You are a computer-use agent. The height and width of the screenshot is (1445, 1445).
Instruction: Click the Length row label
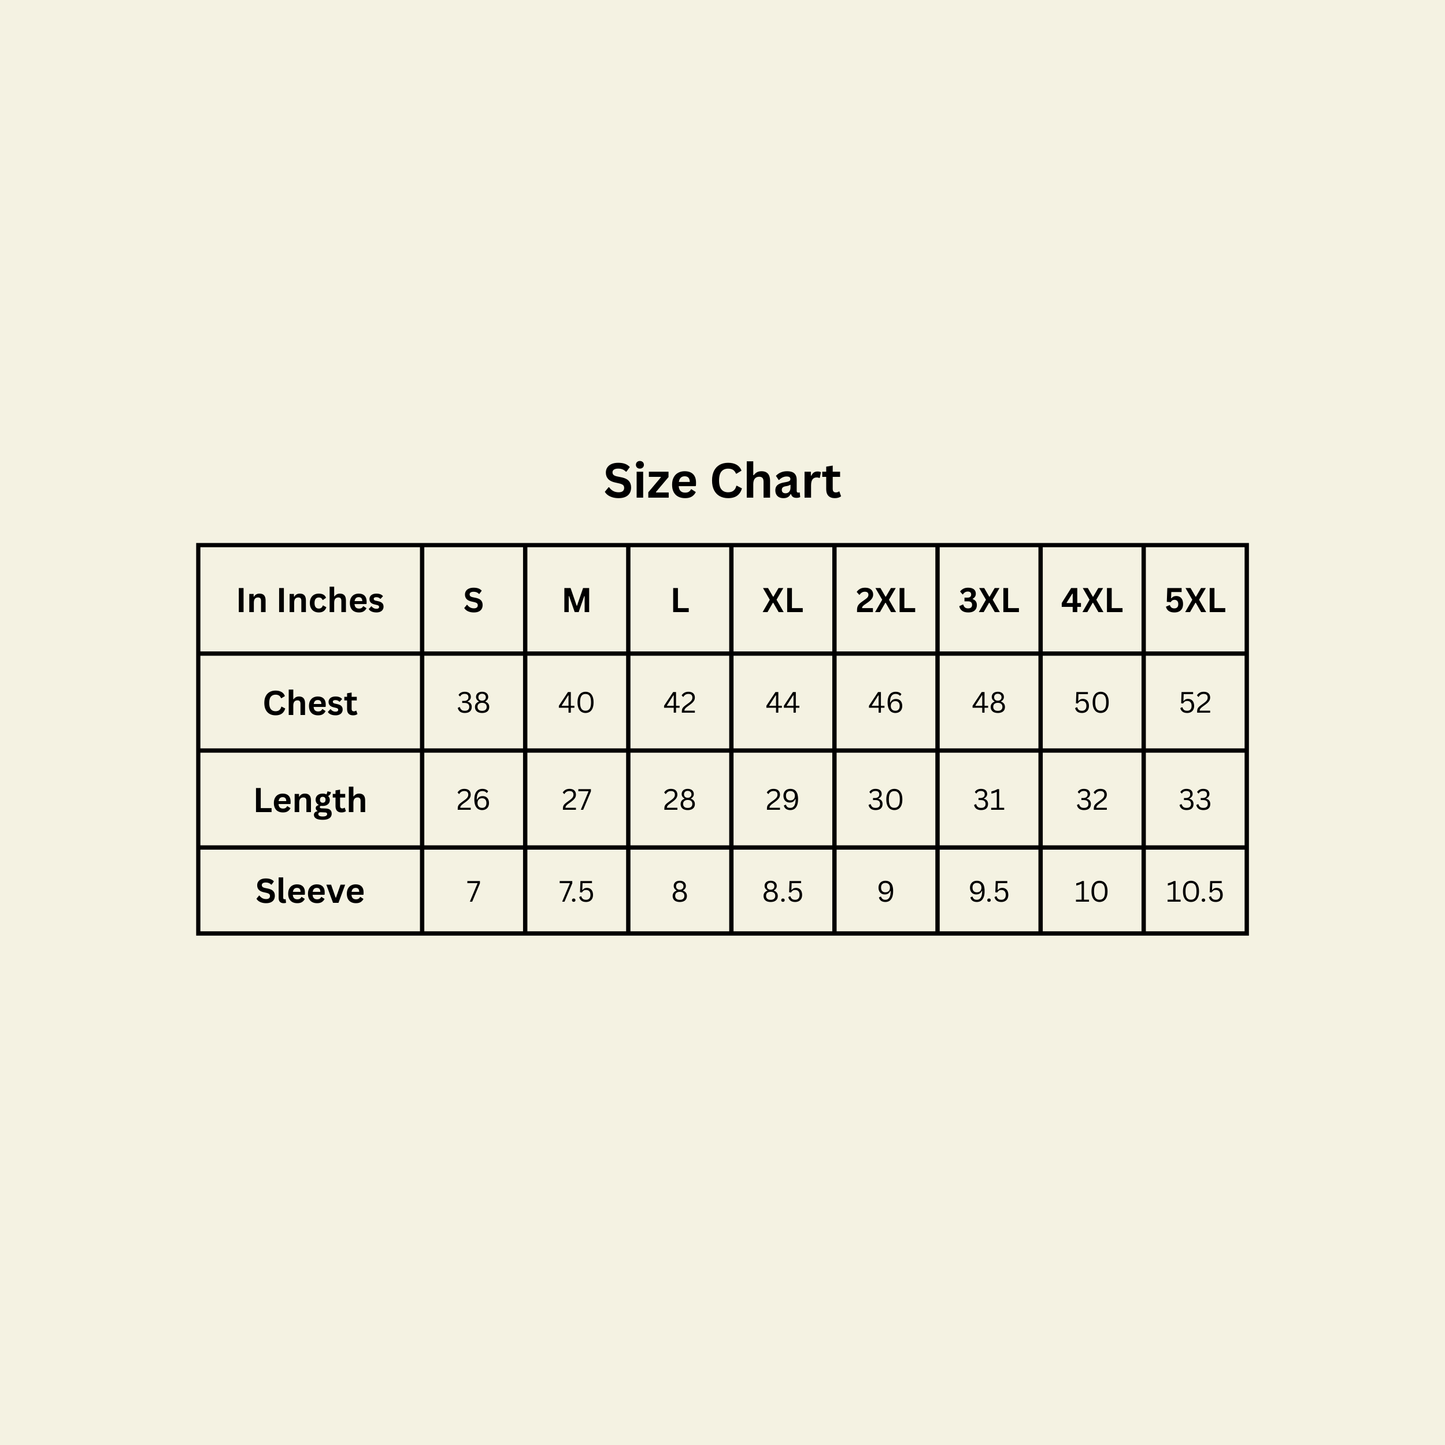pos(310,800)
